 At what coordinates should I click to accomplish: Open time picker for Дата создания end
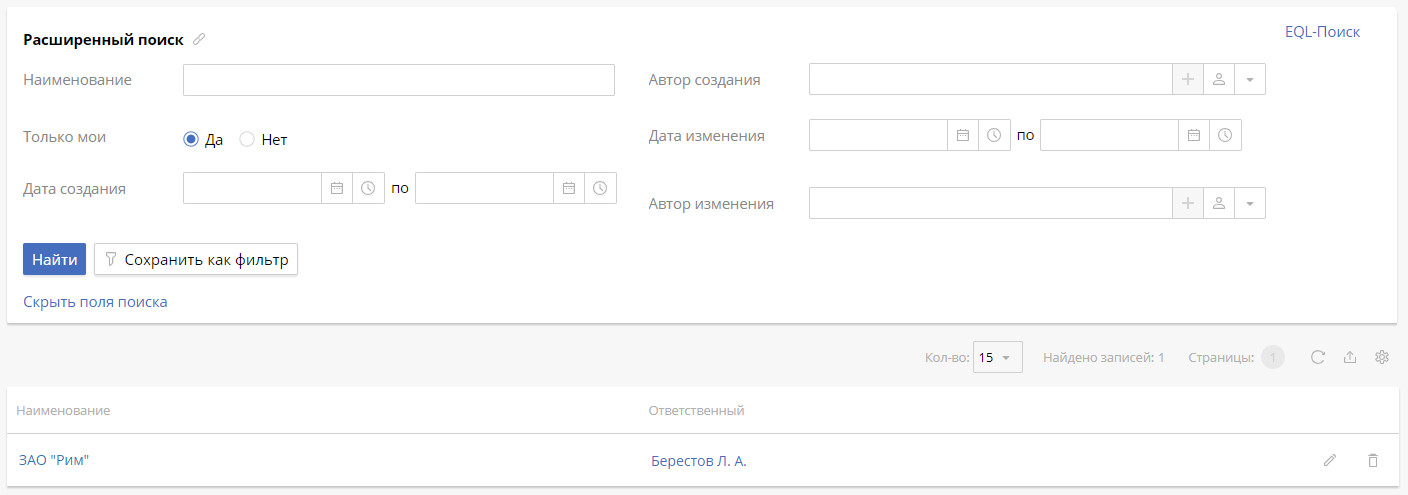[600, 188]
